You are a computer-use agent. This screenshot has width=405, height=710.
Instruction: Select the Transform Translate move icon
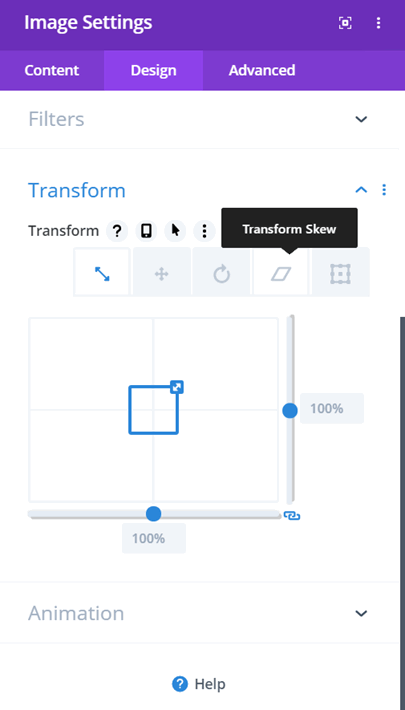click(162, 274)
